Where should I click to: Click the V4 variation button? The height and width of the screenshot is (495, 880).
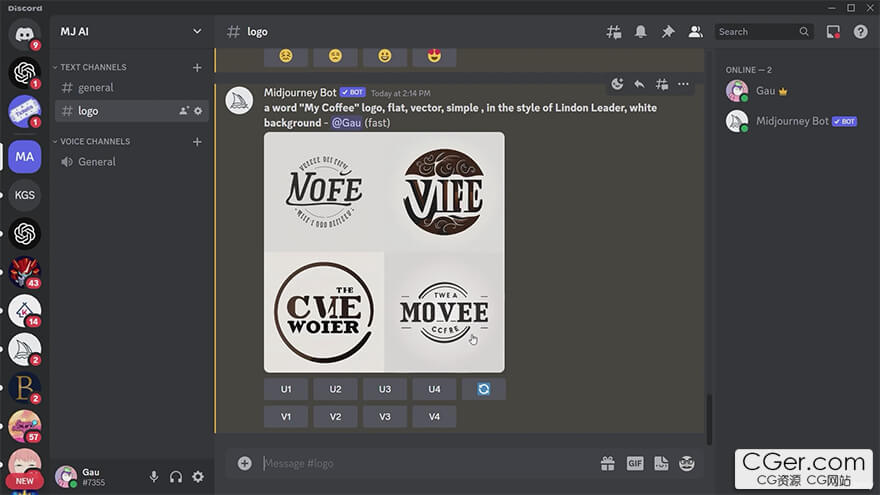pos(434,416)
